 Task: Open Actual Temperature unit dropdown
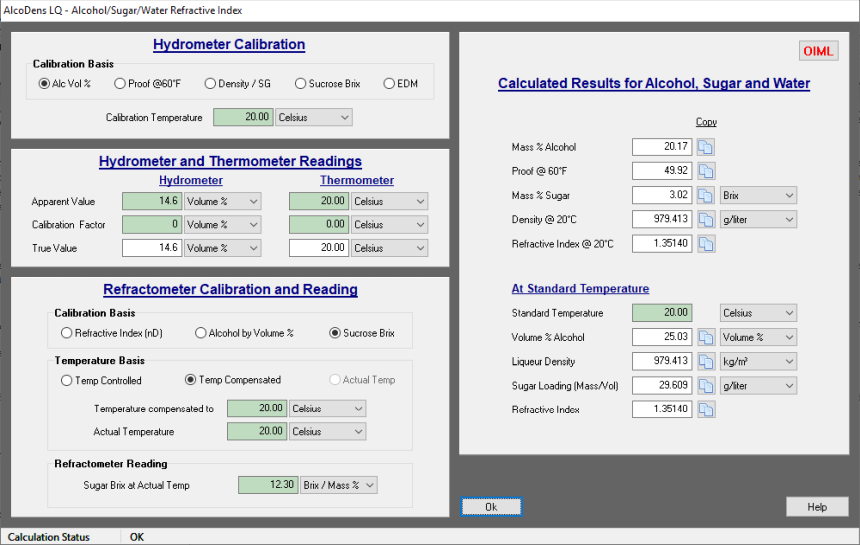point(327,432)
